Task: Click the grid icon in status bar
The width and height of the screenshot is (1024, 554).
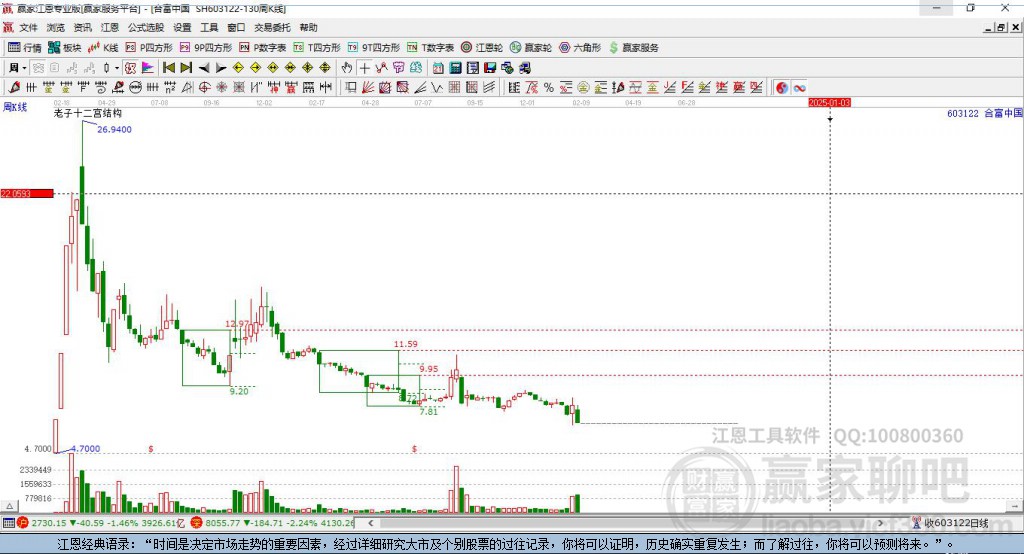Action: [x=8, y=523]
